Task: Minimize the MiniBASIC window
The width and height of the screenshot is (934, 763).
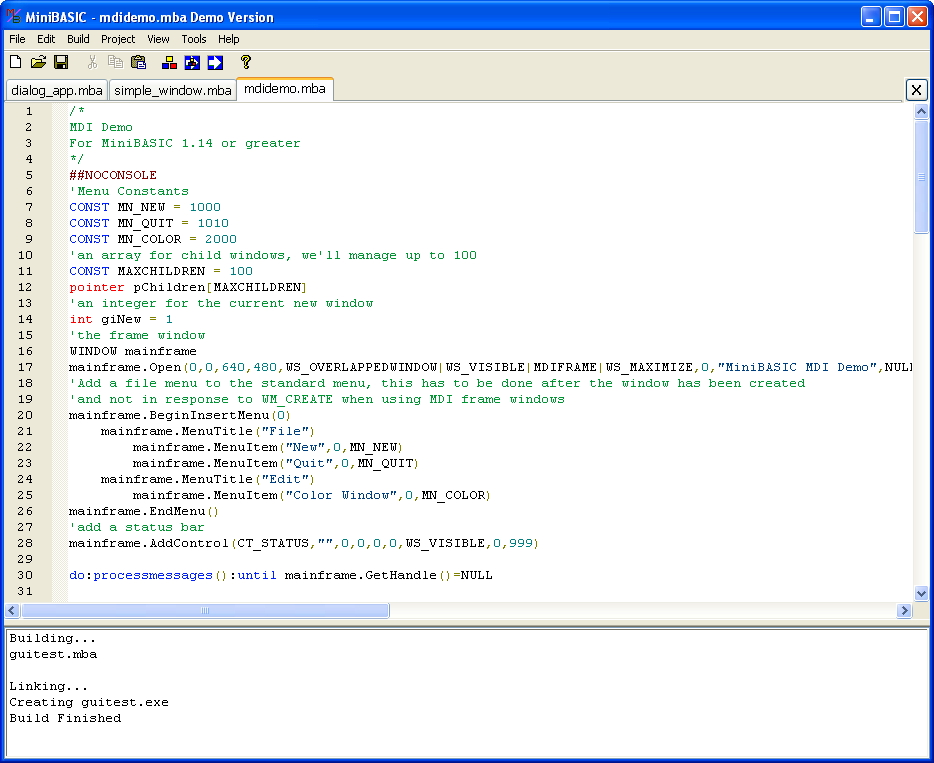Action: pos(871,17)
